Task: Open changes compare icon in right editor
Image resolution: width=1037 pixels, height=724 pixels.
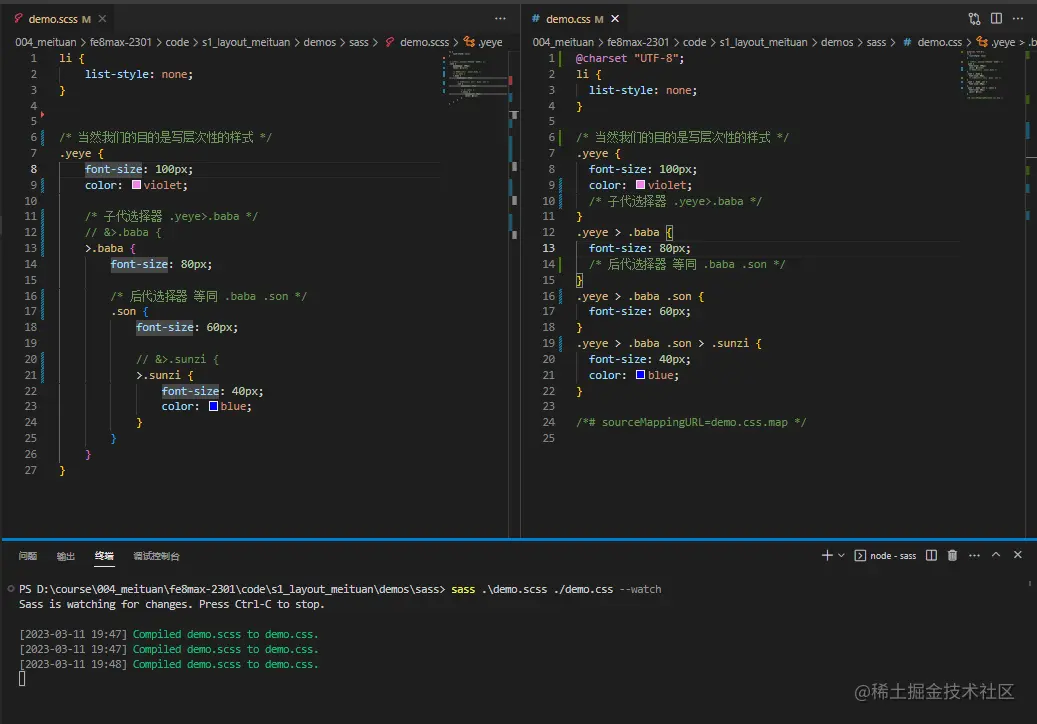Action: 974,19
